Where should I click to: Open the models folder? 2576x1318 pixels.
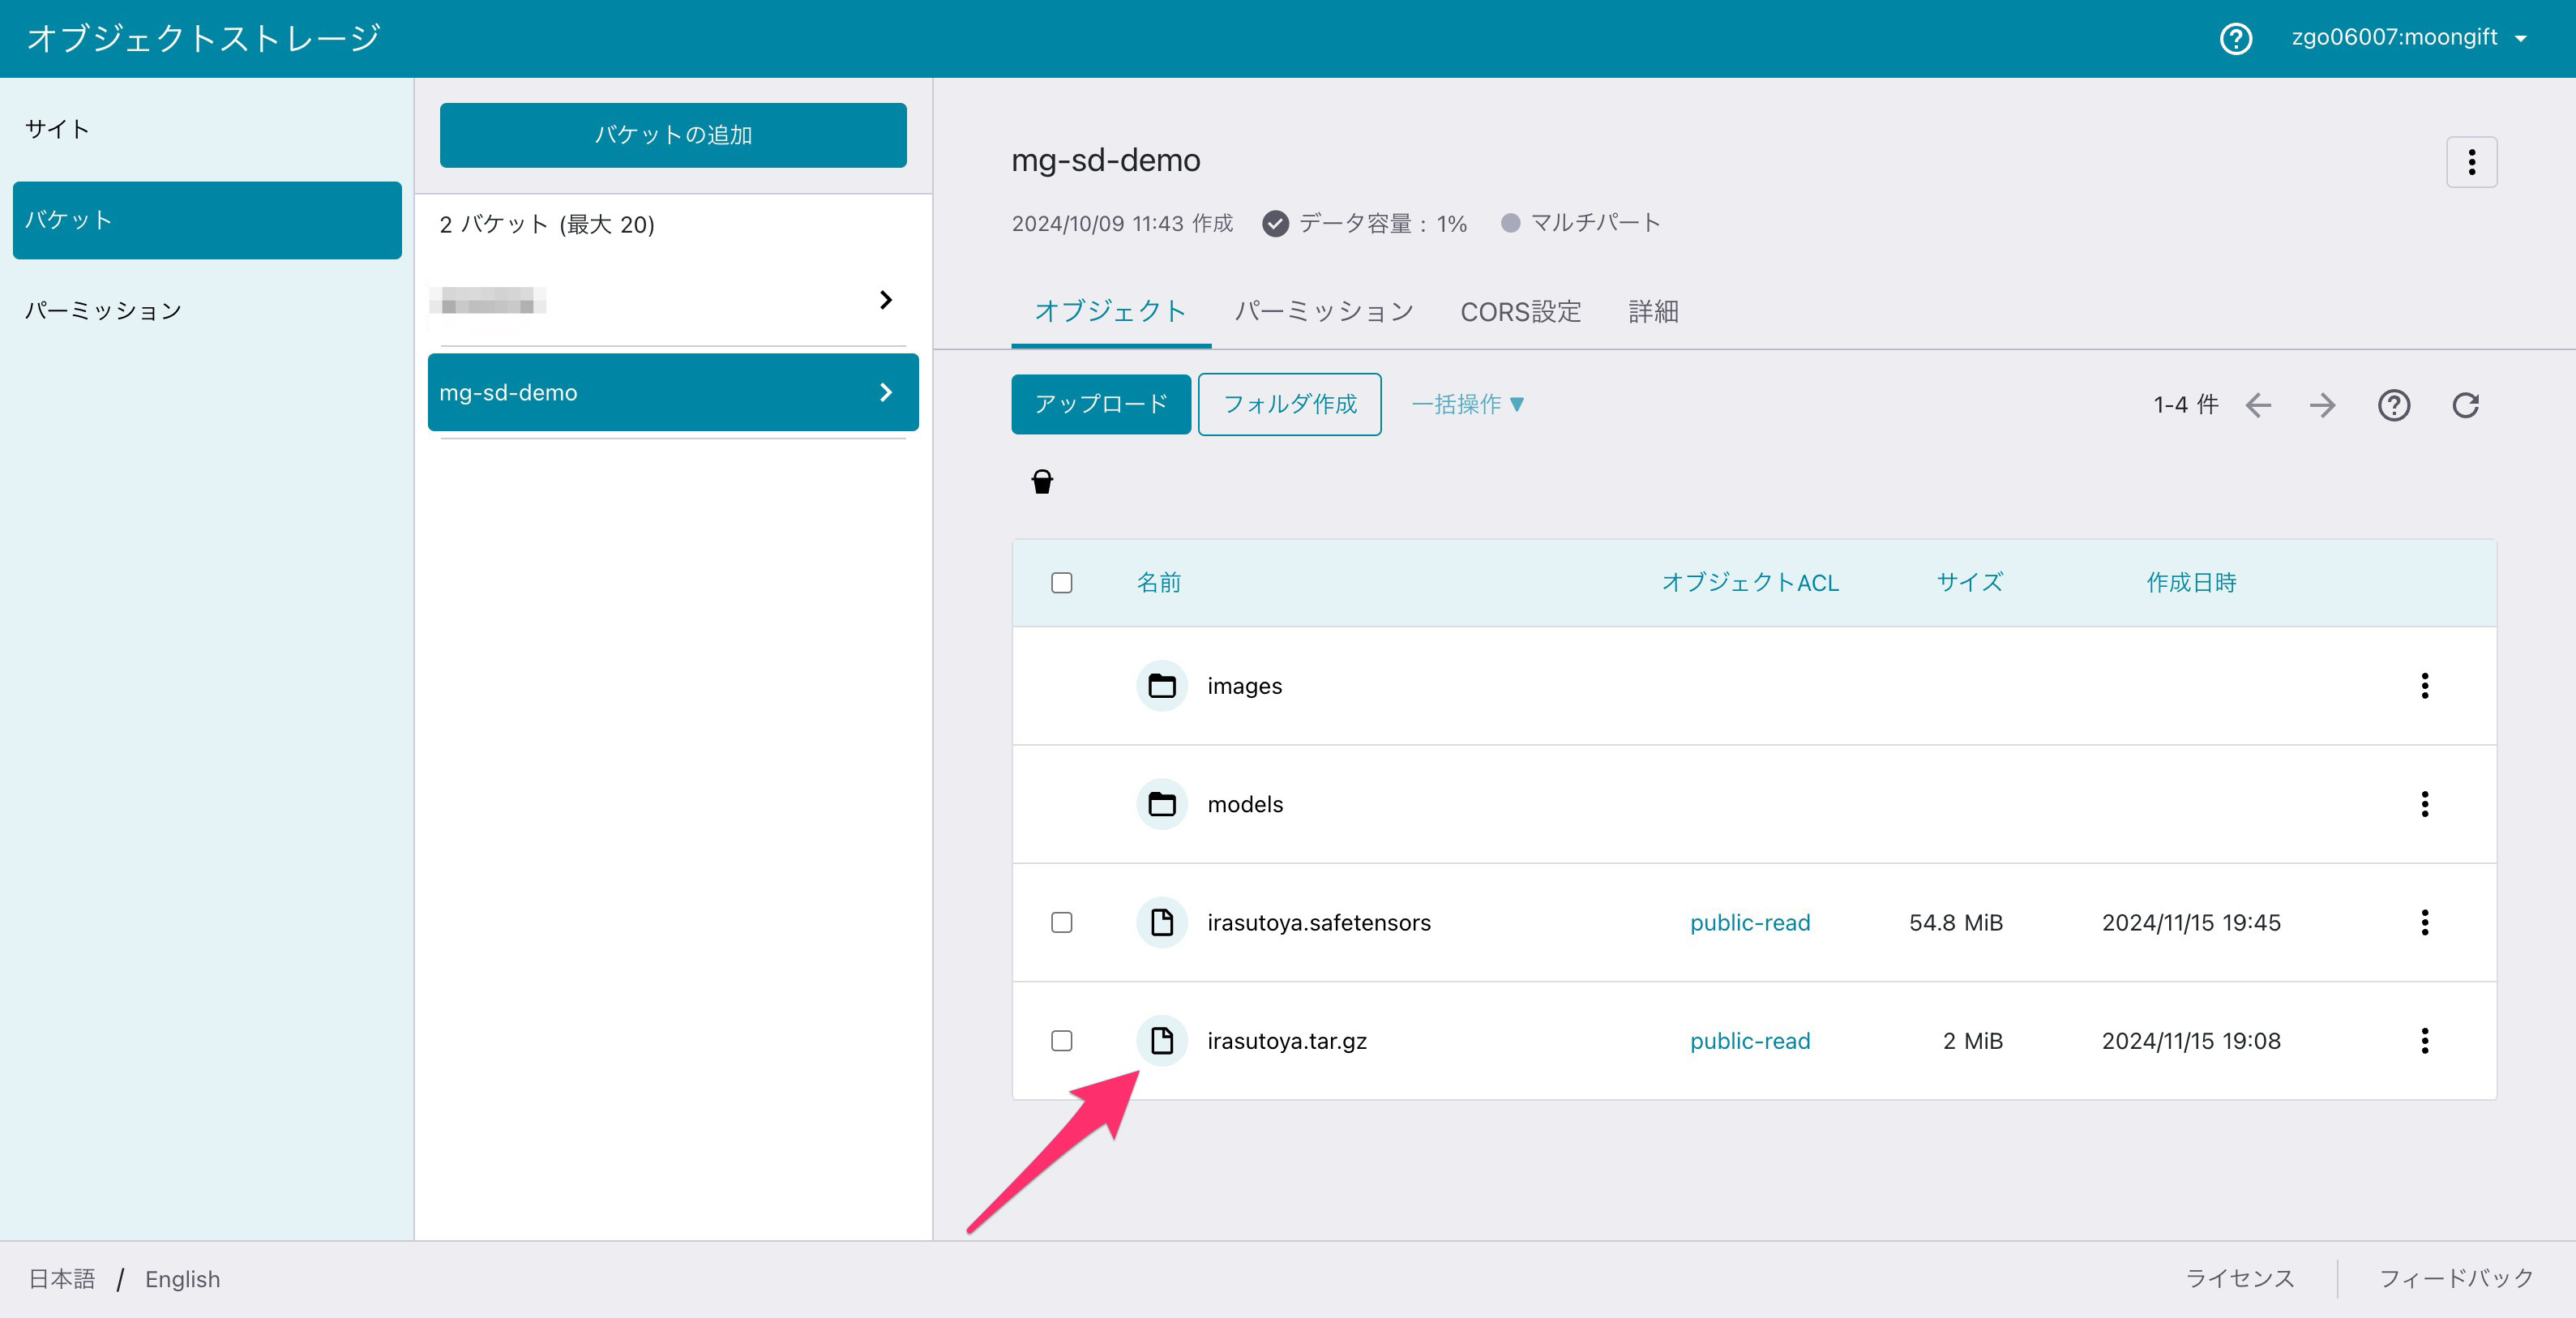tap(1244, 804)
